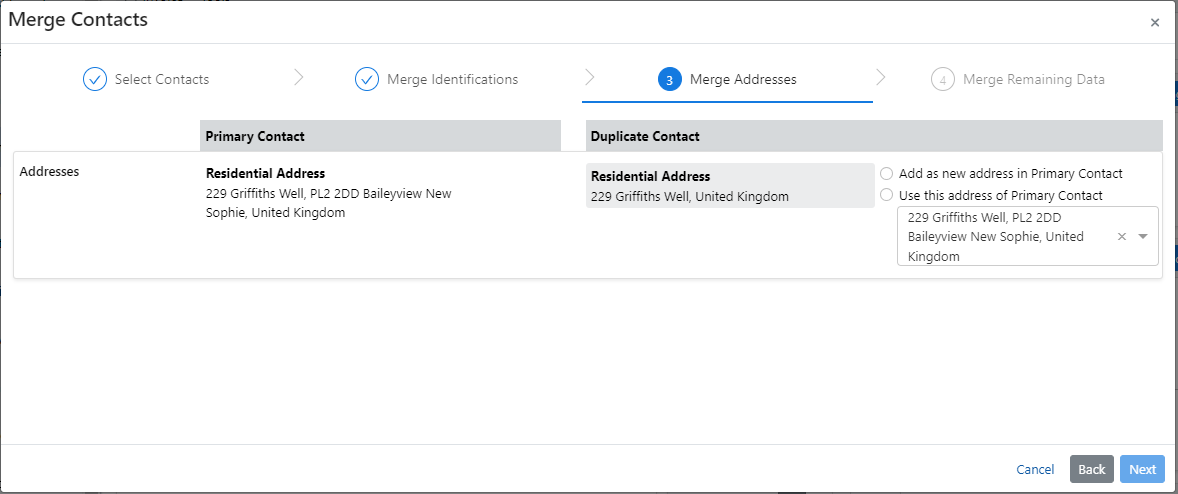
Task: Click the step 4 number circle
Action: [x=942, y=79]
